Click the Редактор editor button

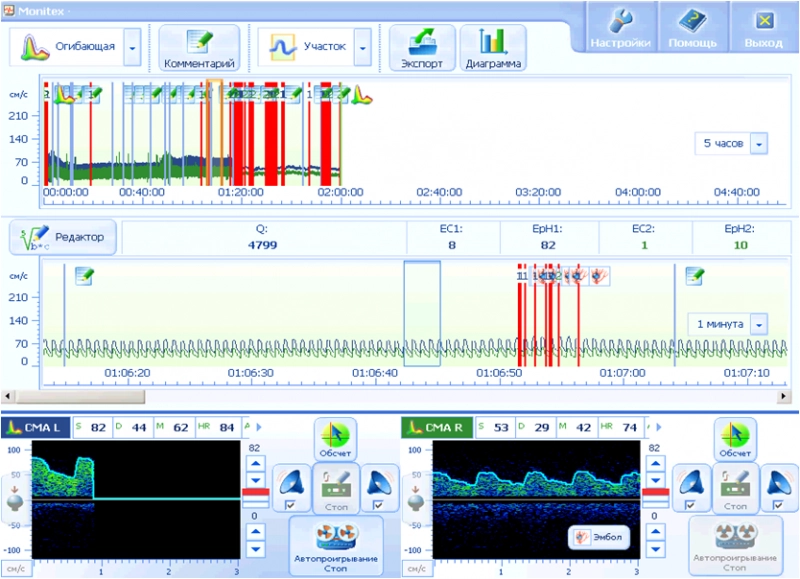[64, 237]
